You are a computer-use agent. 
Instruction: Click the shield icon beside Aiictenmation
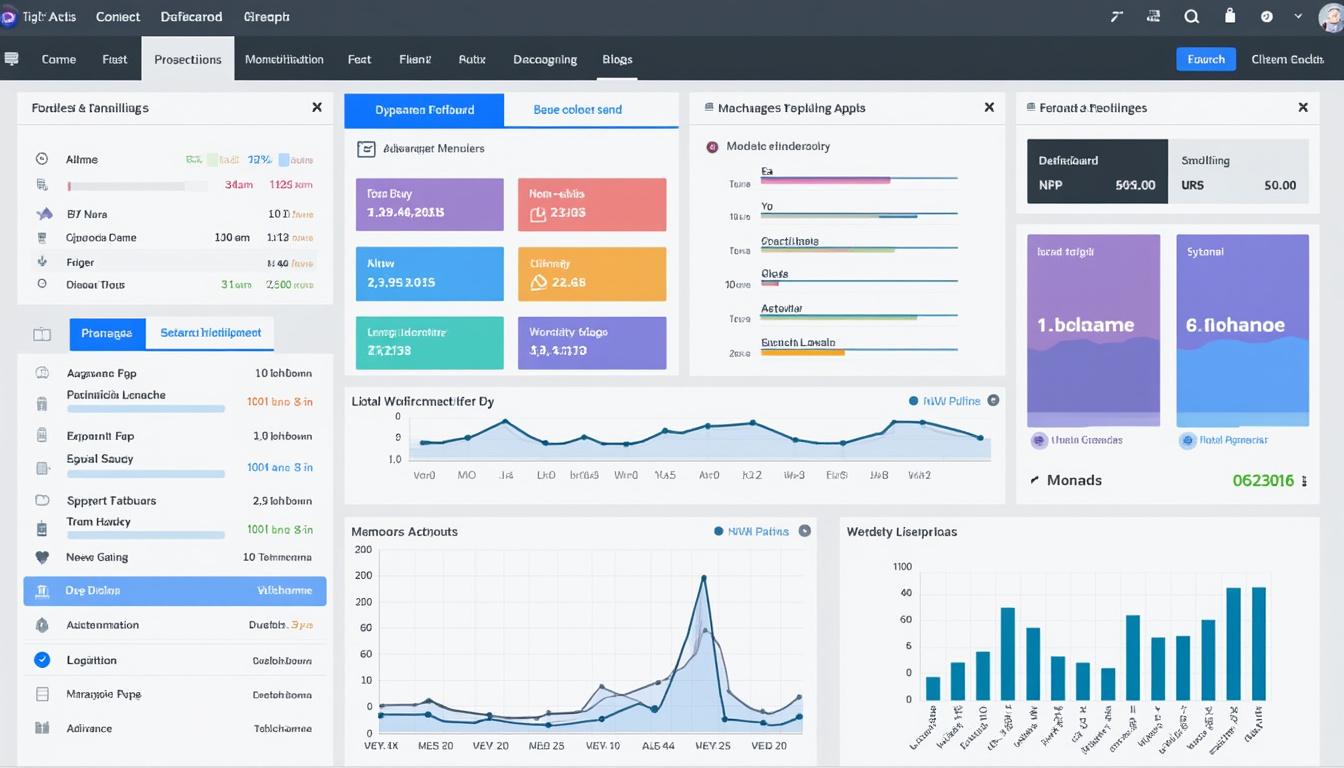(x=42, y=625)
